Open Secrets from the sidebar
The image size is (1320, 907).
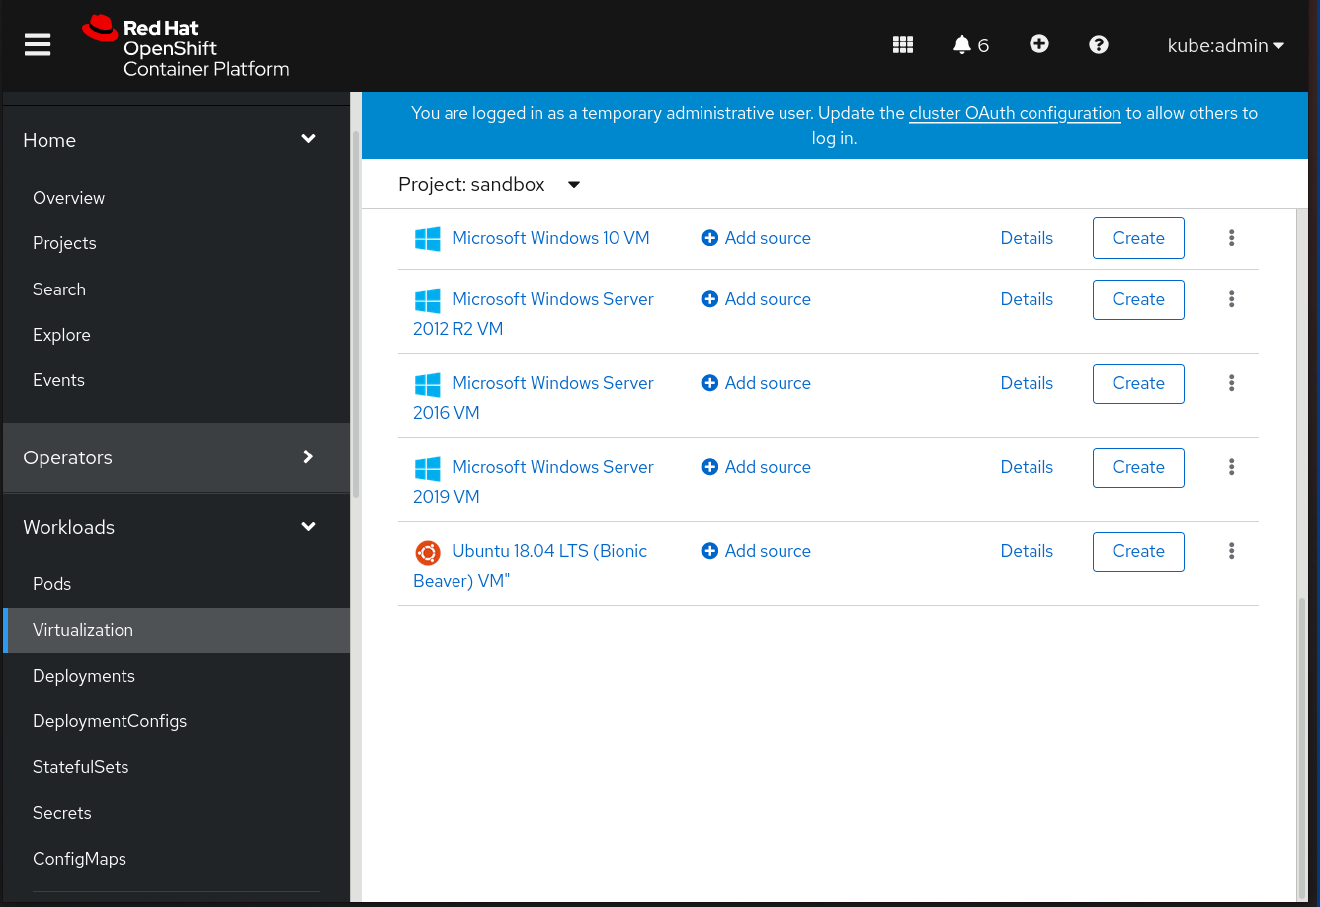(62, 812)
